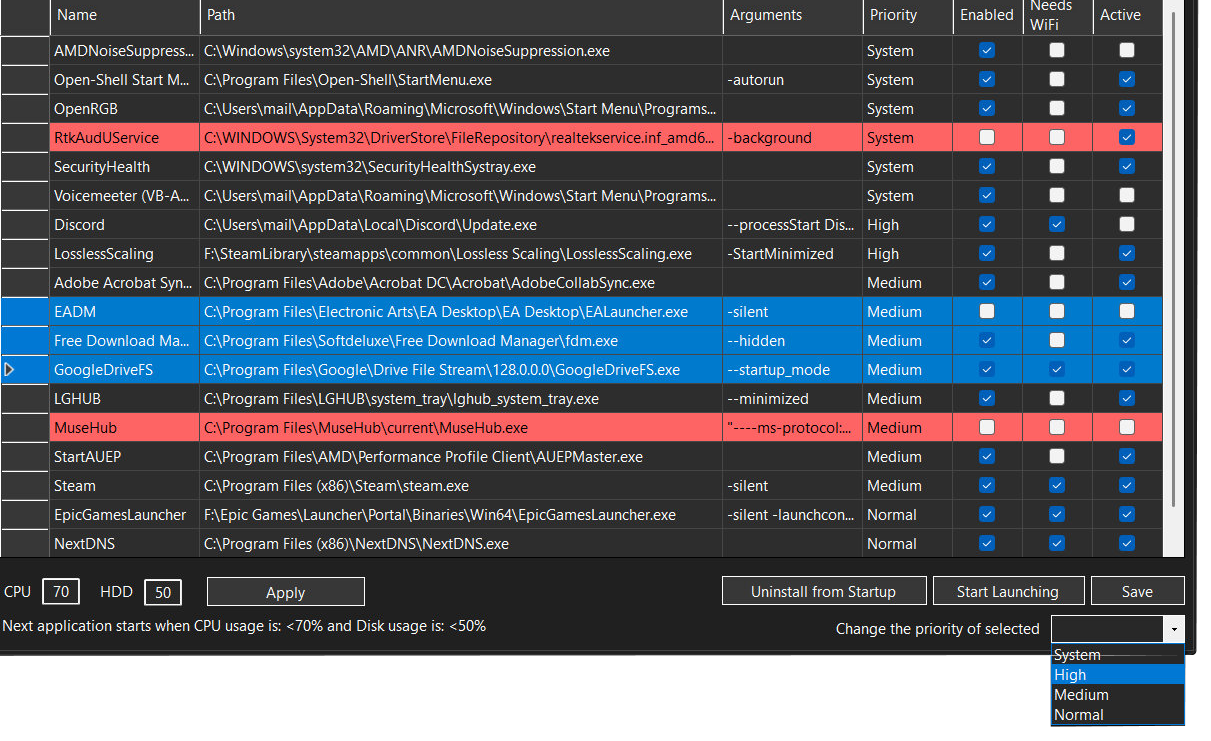
Task: Click the MuseHub.exe path cell
Action: pyautogui.click(x=461, y=428)
